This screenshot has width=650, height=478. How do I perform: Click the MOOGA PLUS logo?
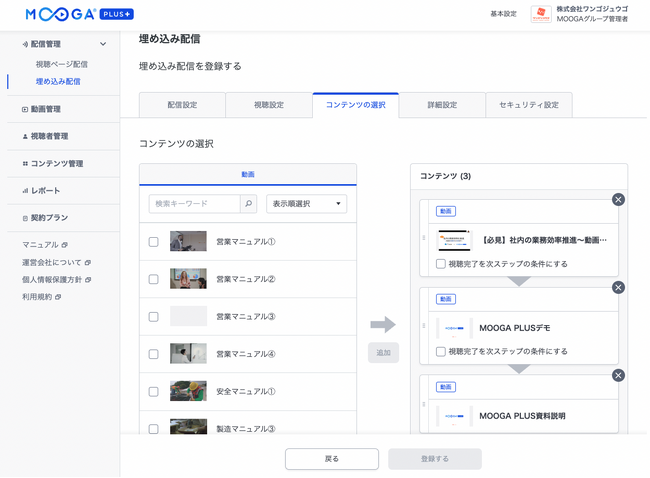point(80,15)
